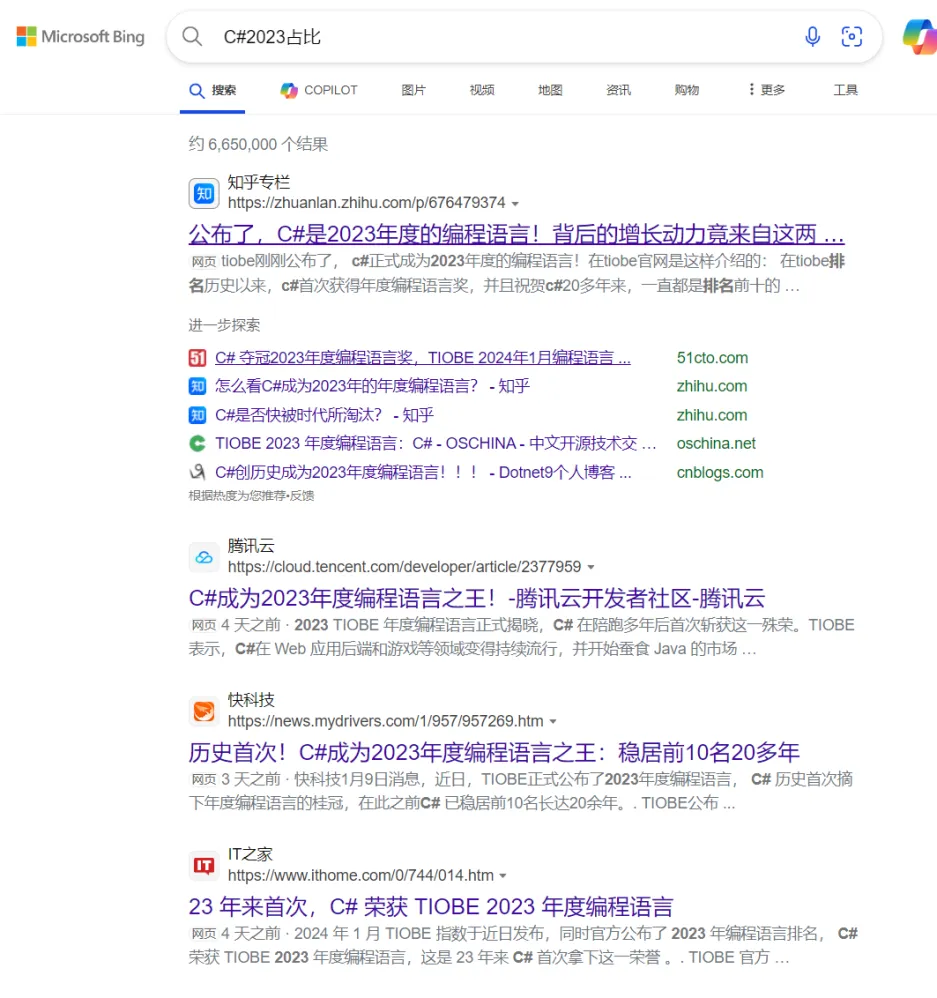Switch to the 图片 tab
937x998 pixels.
coord(413,90)
